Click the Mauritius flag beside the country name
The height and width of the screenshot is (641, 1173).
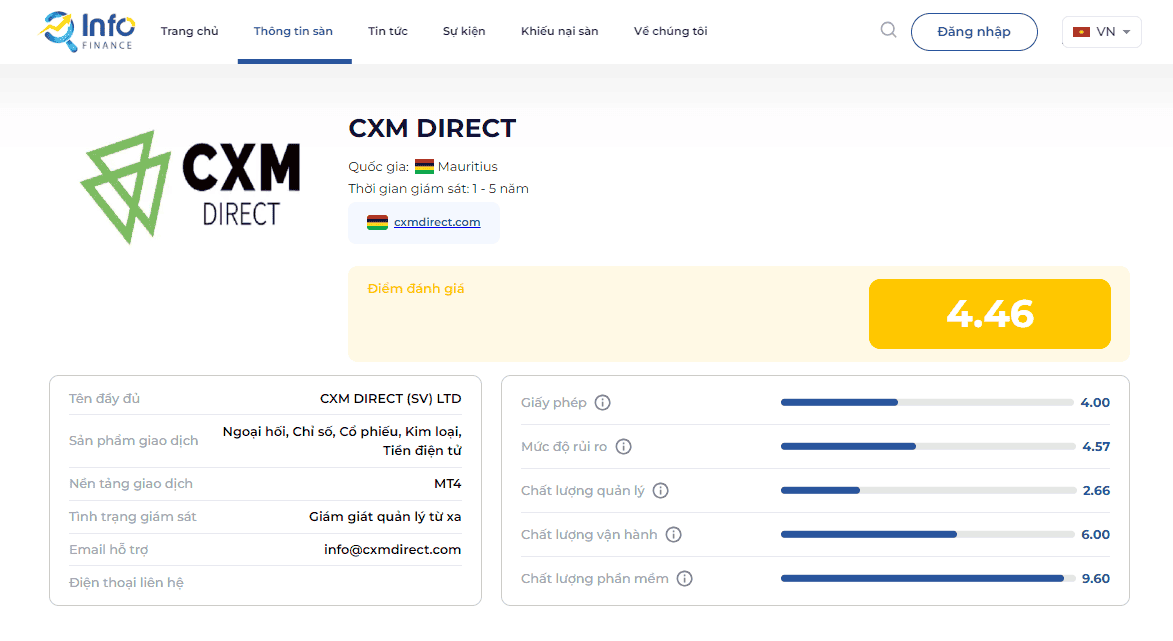point(424,167)
